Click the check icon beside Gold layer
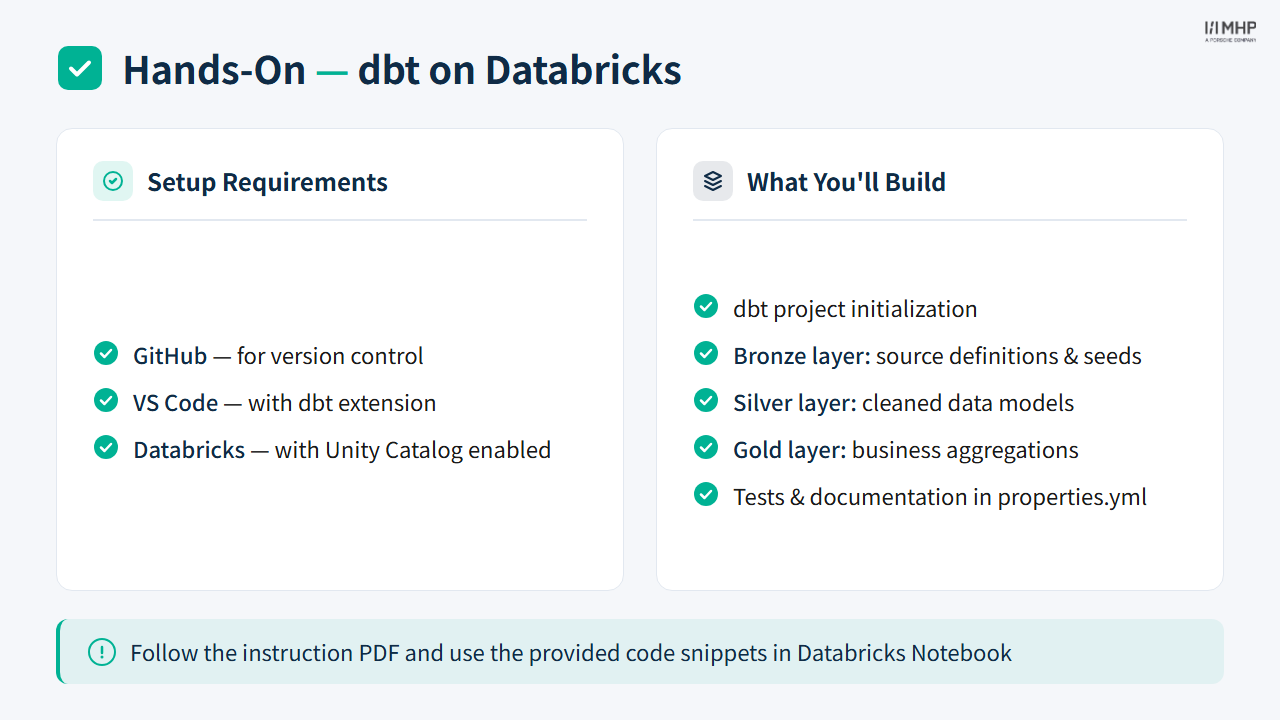Screen dimensions: 1280x720 pos(706,448)
